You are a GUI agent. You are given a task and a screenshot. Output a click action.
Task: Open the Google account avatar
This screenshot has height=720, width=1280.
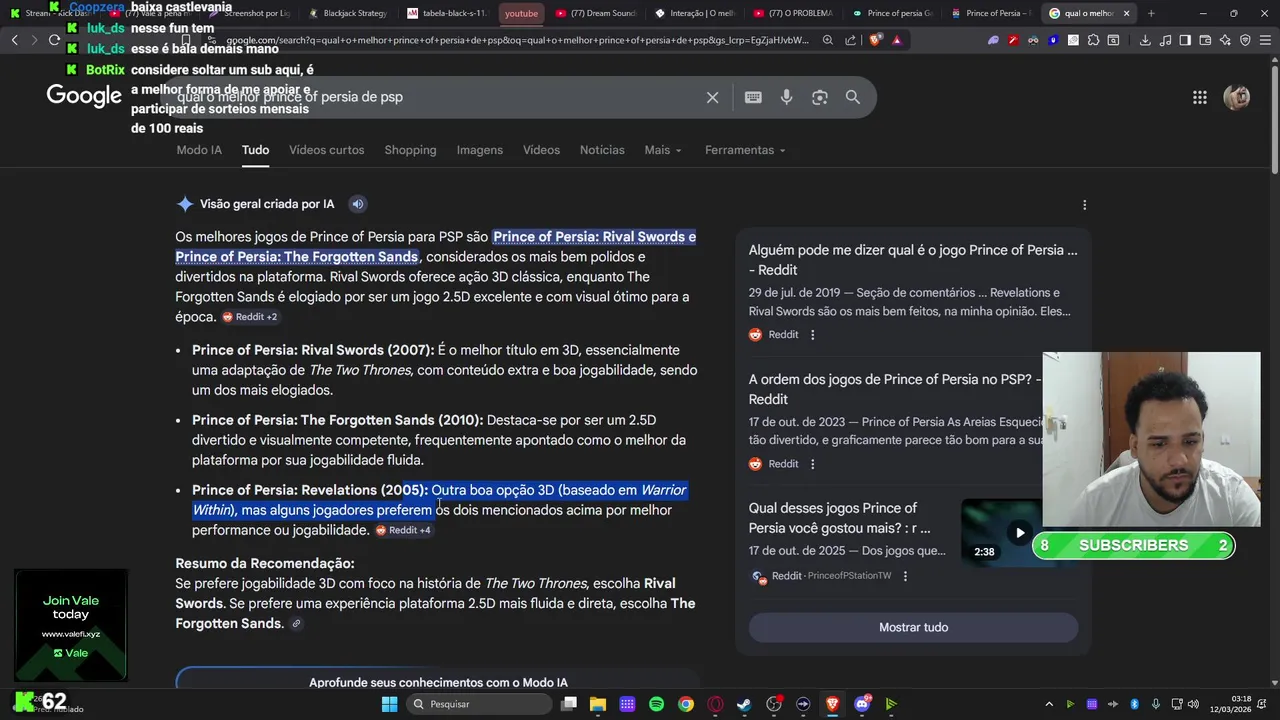(x=1237, y=97)
